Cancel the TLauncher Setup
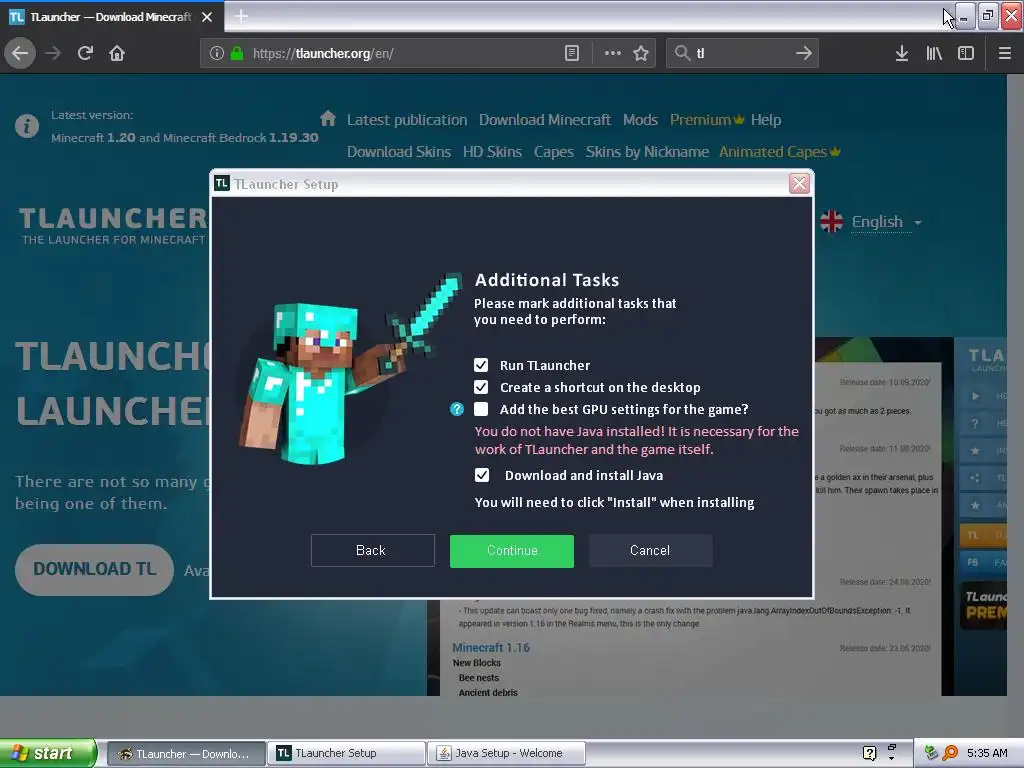Image resolution: width=1024 pixels, height=768 pixels. pos(650,551)
